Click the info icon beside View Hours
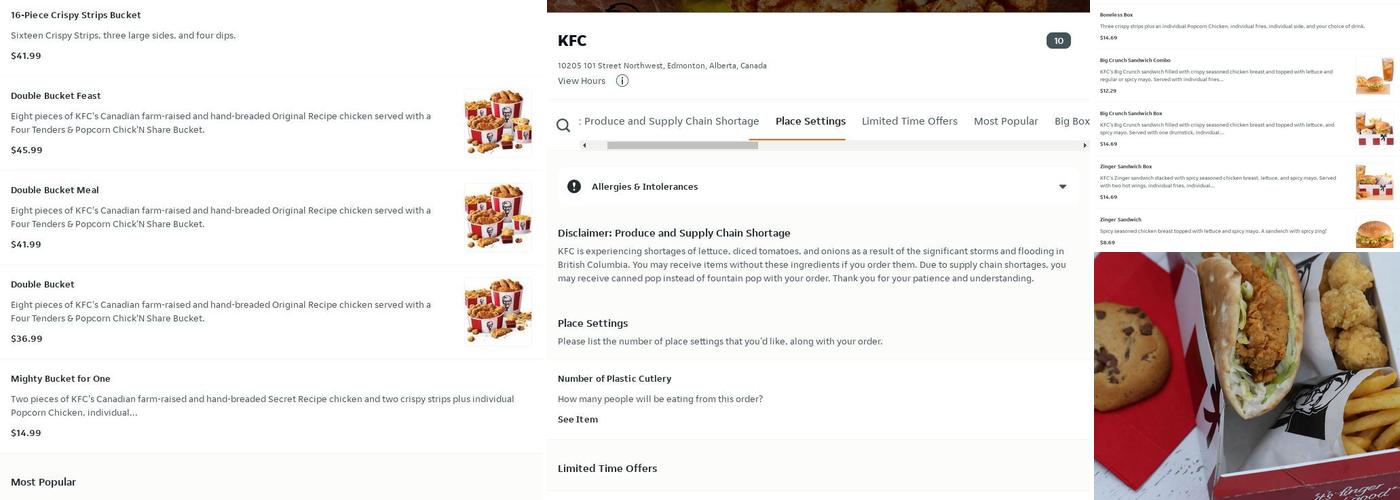The height and width of the screenshot is (500, 1400). (x=622, y=81)
